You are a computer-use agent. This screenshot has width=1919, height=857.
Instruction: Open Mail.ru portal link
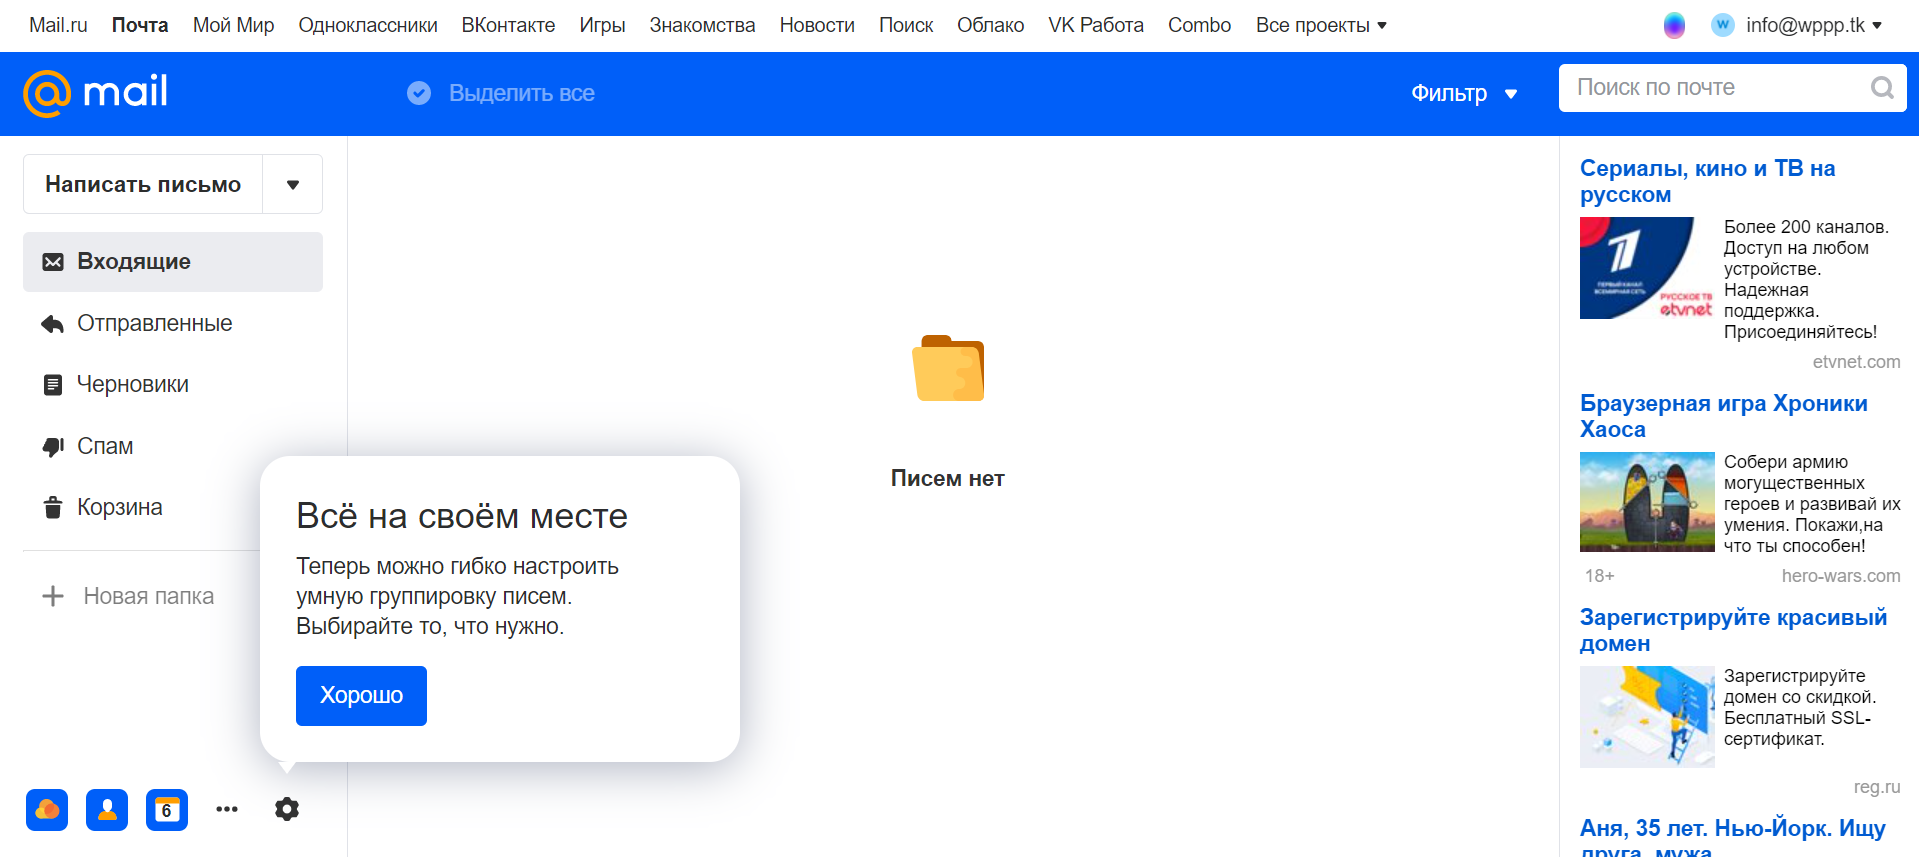(x=58, y=25)
